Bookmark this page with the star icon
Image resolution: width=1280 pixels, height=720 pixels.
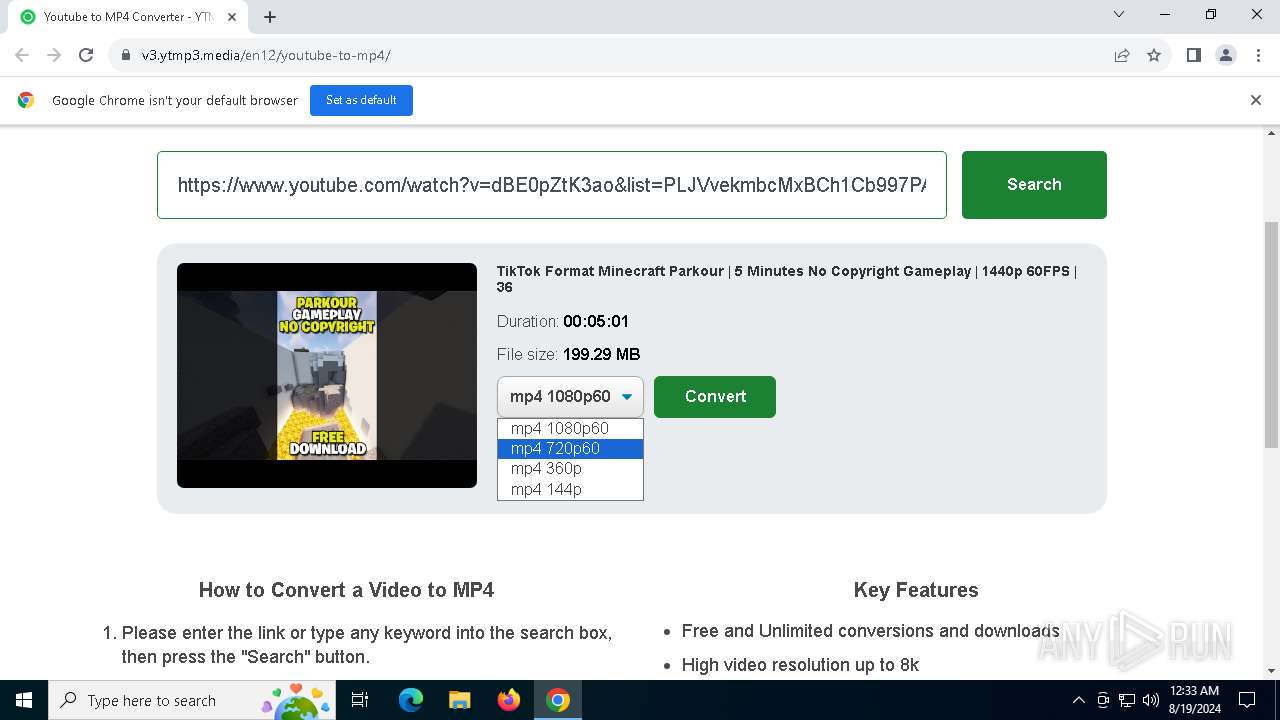(1154, 55)
